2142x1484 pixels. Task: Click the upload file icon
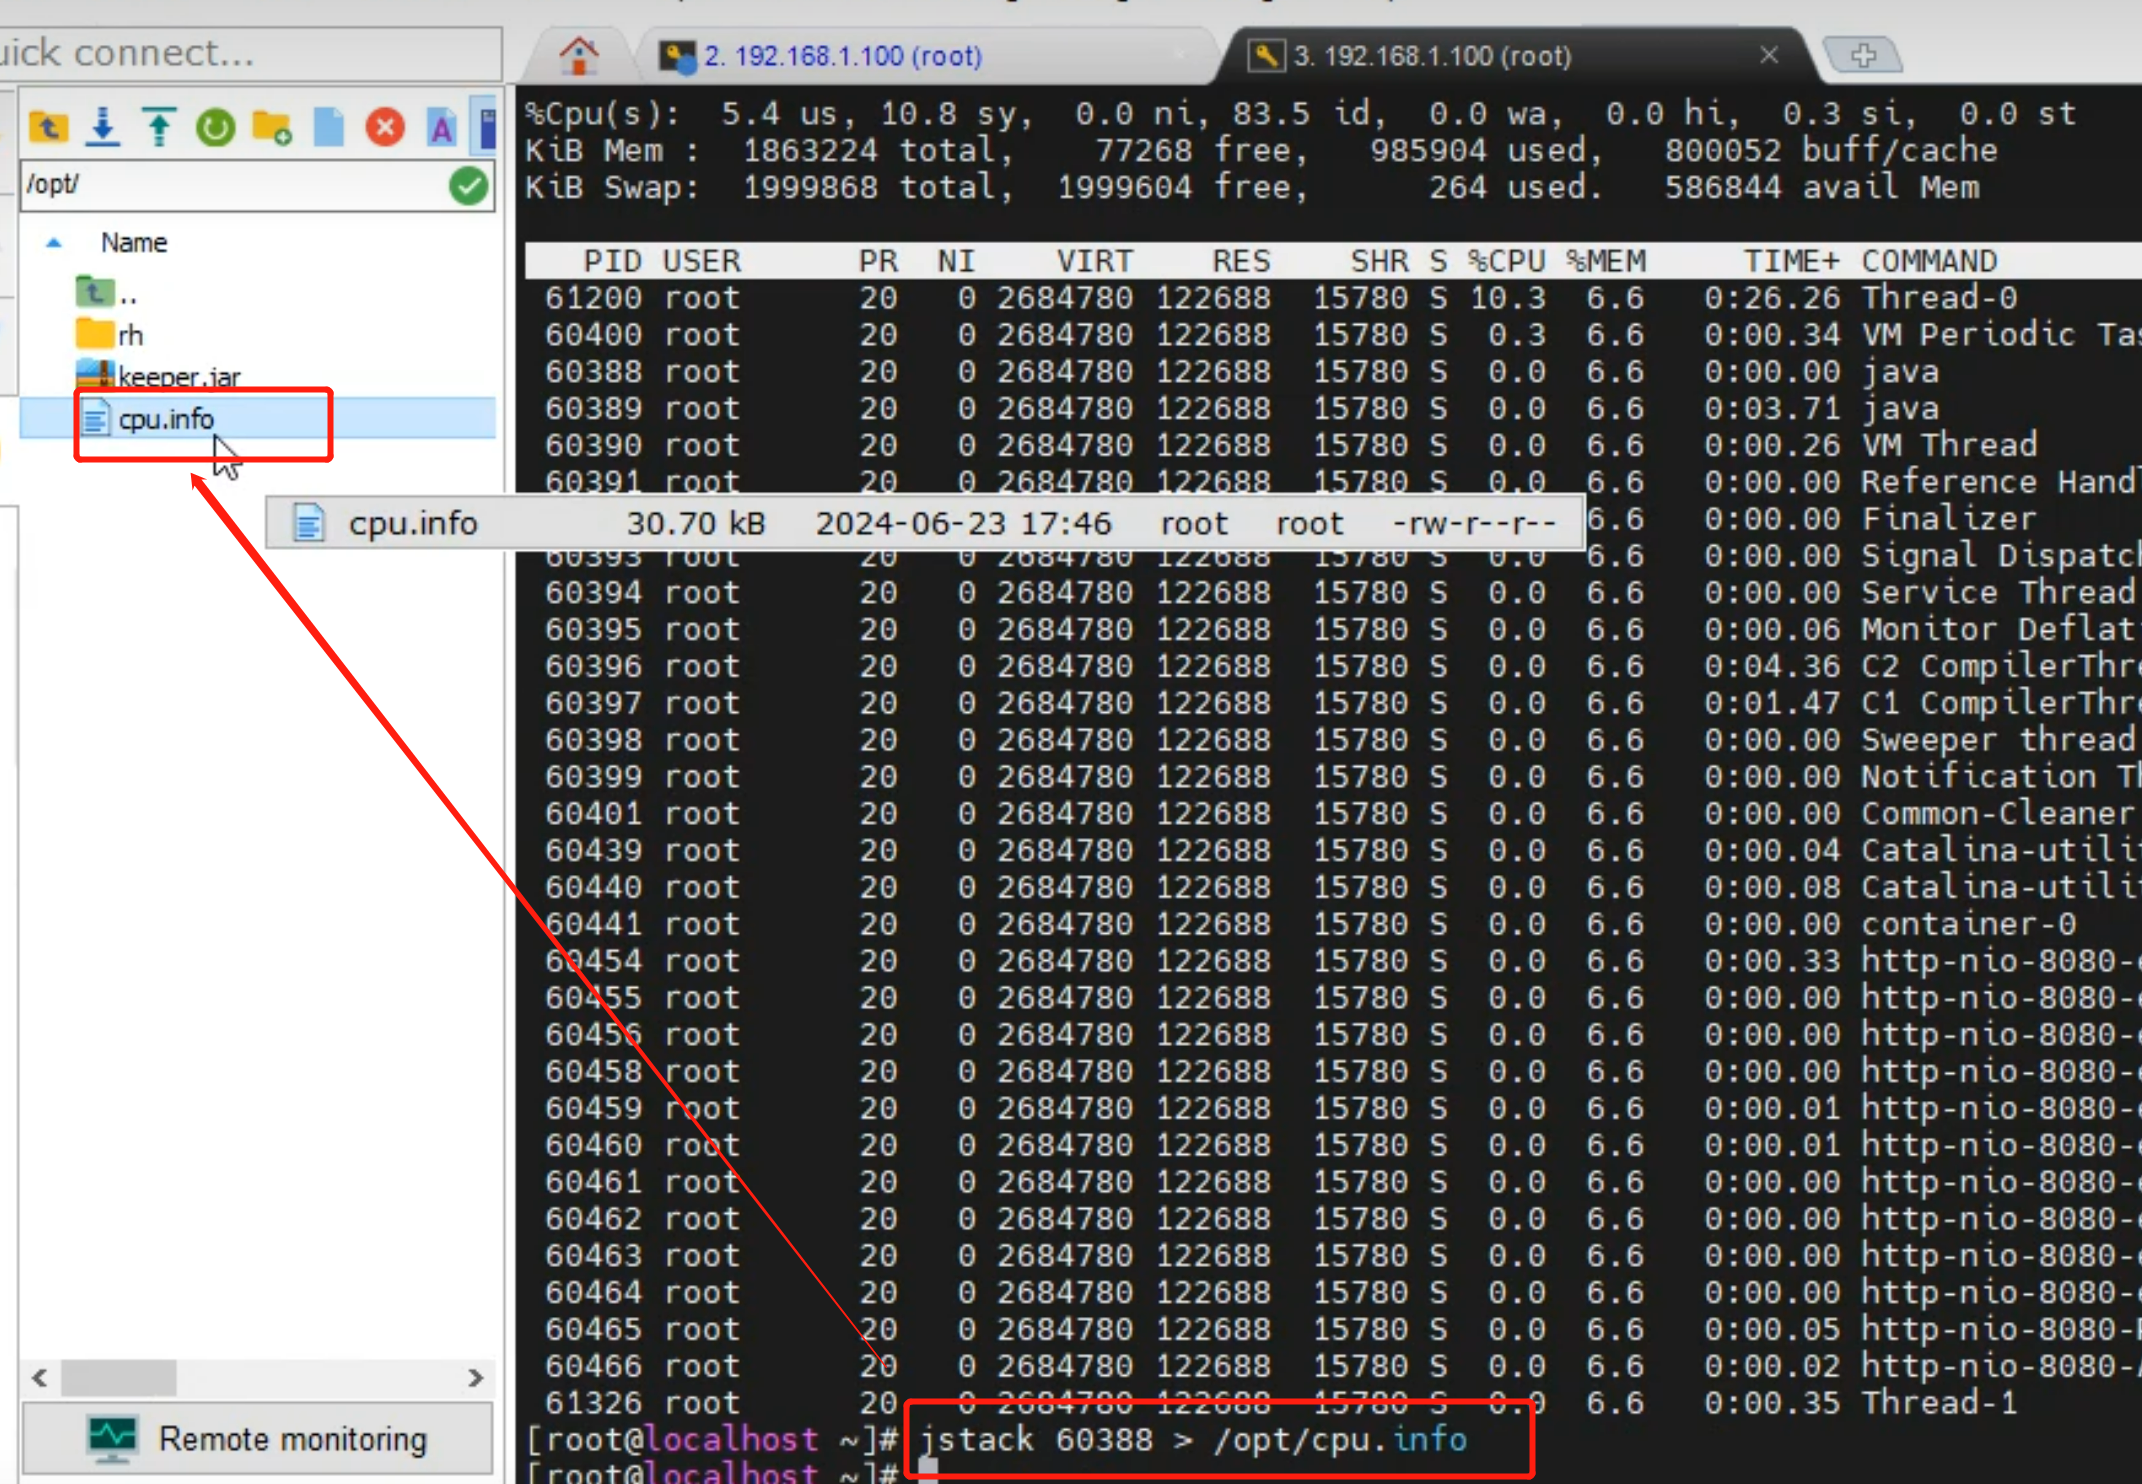coord(159,127)
